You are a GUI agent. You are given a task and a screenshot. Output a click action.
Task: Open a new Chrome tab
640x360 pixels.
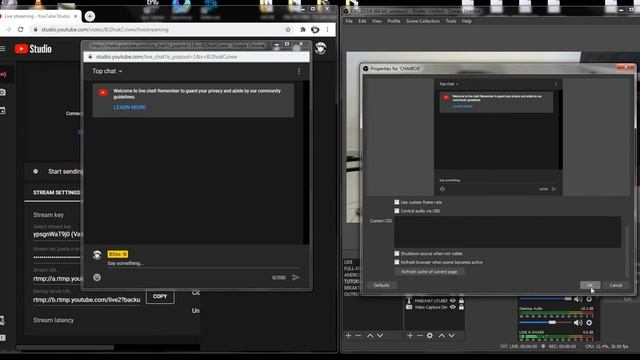90,16
